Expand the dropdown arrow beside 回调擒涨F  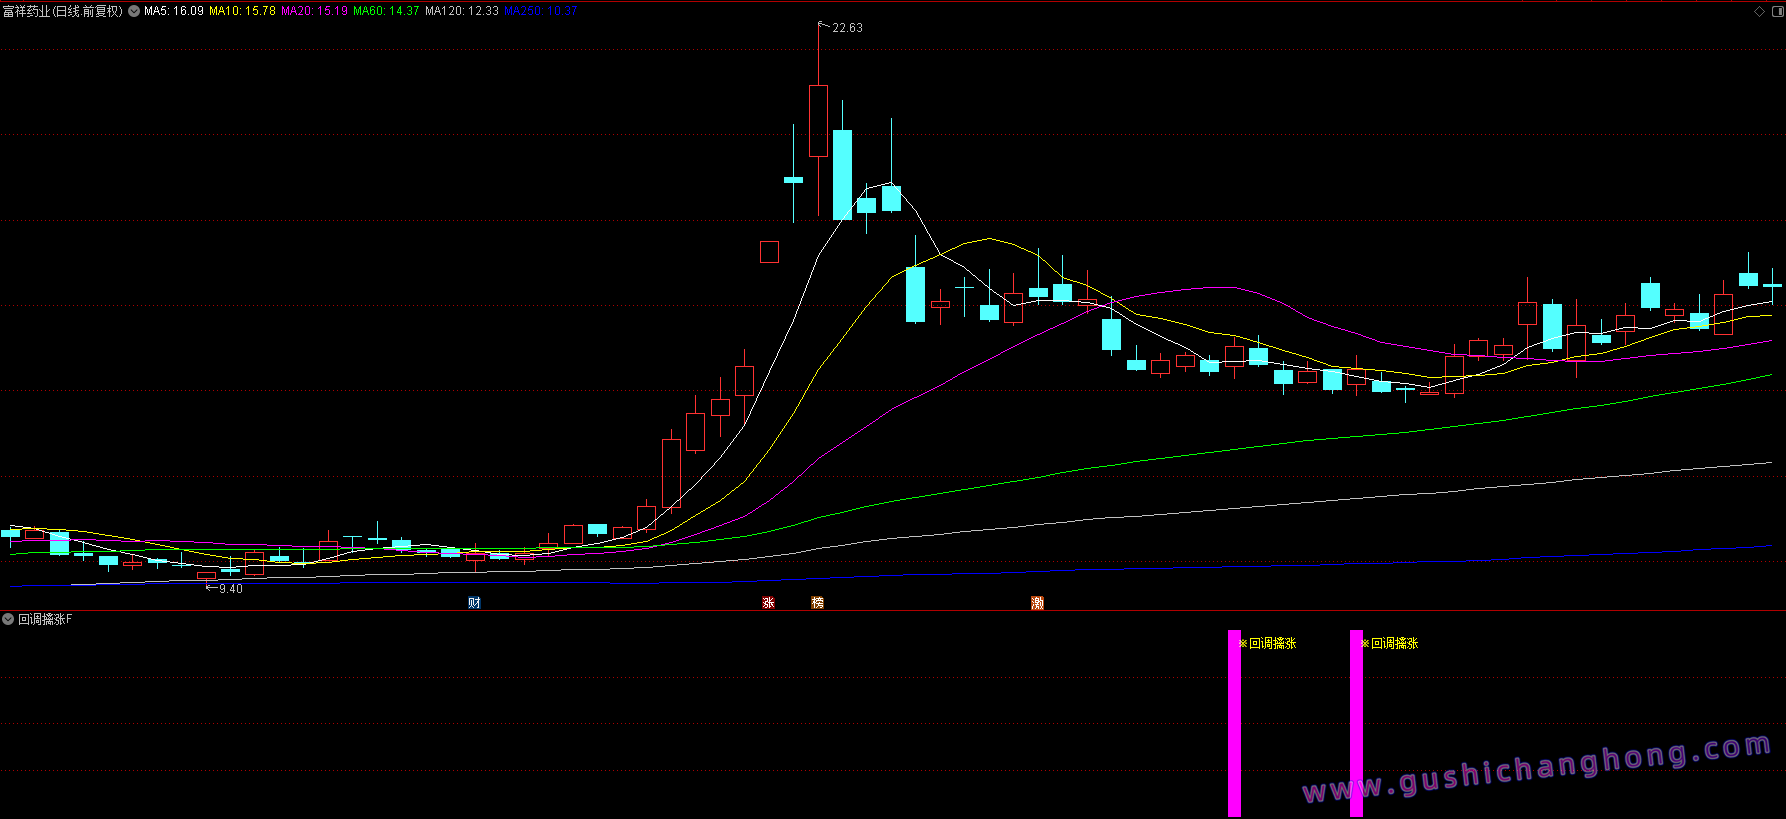point(8,619)
